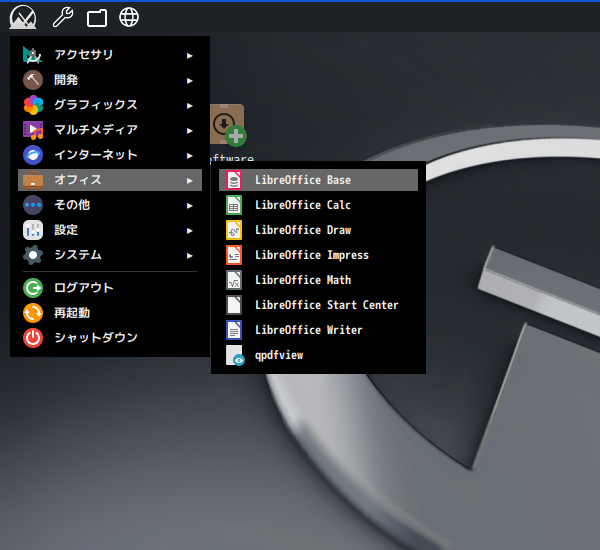Select the マルチメディア menu category
Image resolution: width=600 pixels, height=550 pixels.
point(95,130)
